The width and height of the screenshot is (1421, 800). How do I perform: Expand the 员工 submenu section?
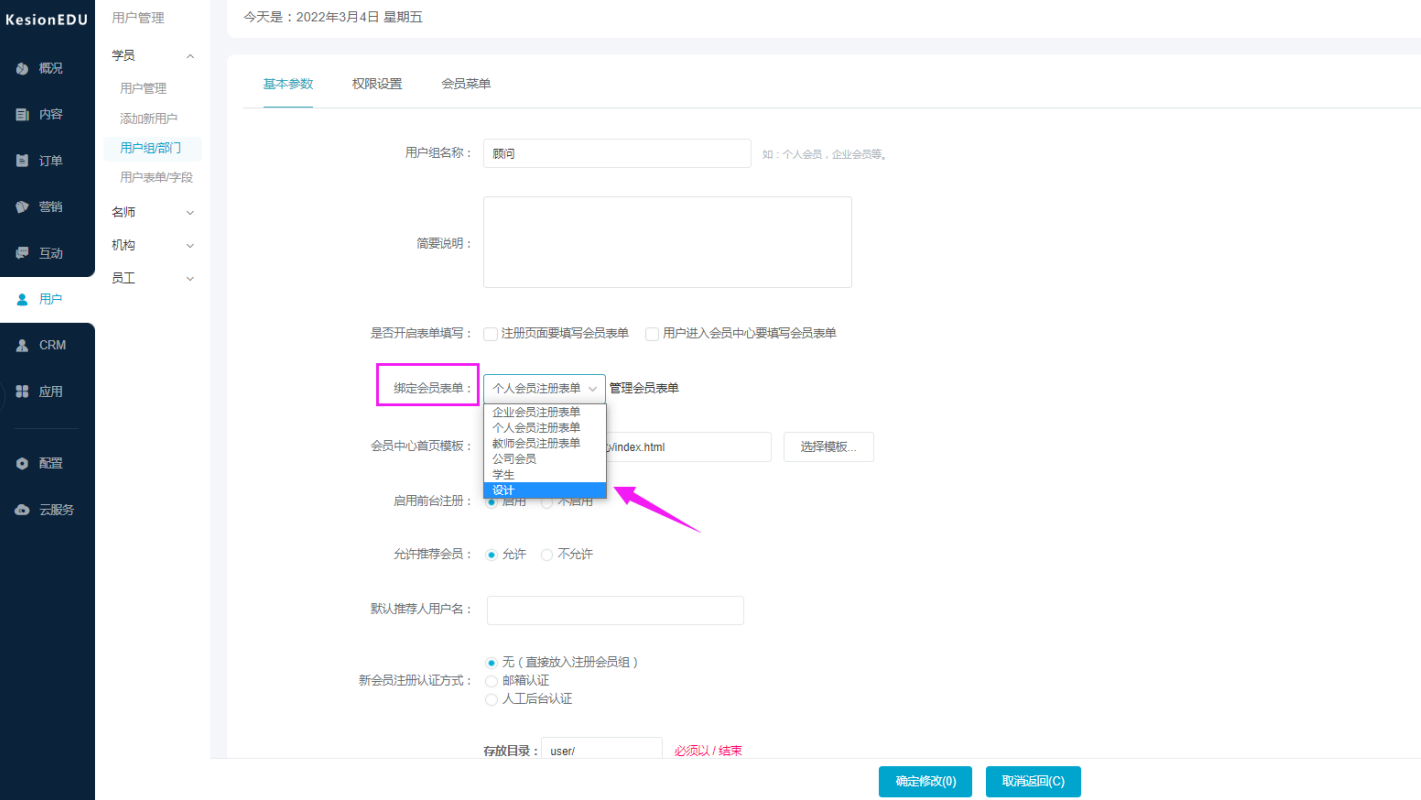pos(190,278)
